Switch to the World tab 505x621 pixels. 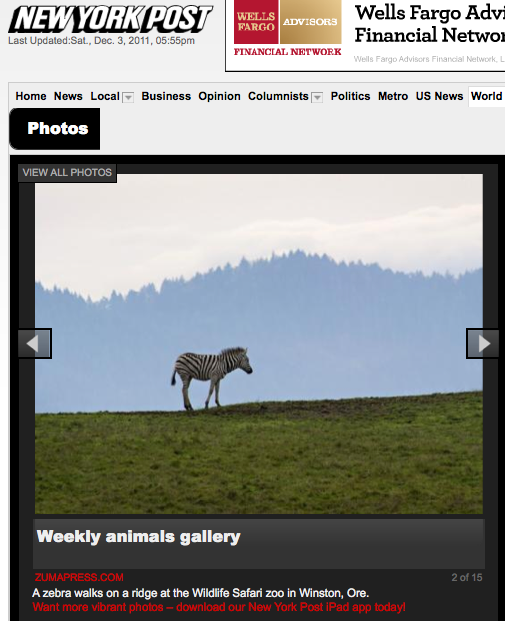(x=486, y=96)
